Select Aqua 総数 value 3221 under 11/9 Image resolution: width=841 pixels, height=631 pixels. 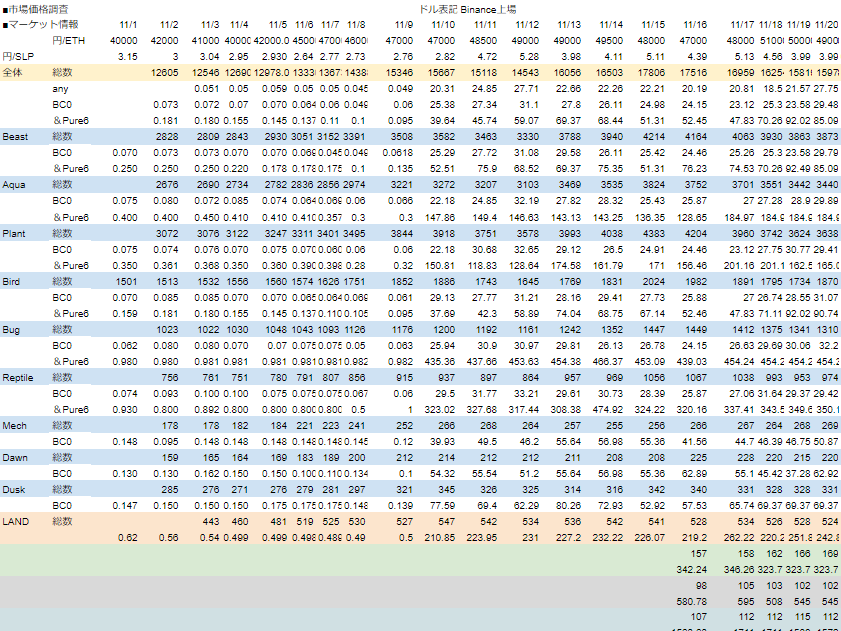pyautogui.click(x=401, y=186)
